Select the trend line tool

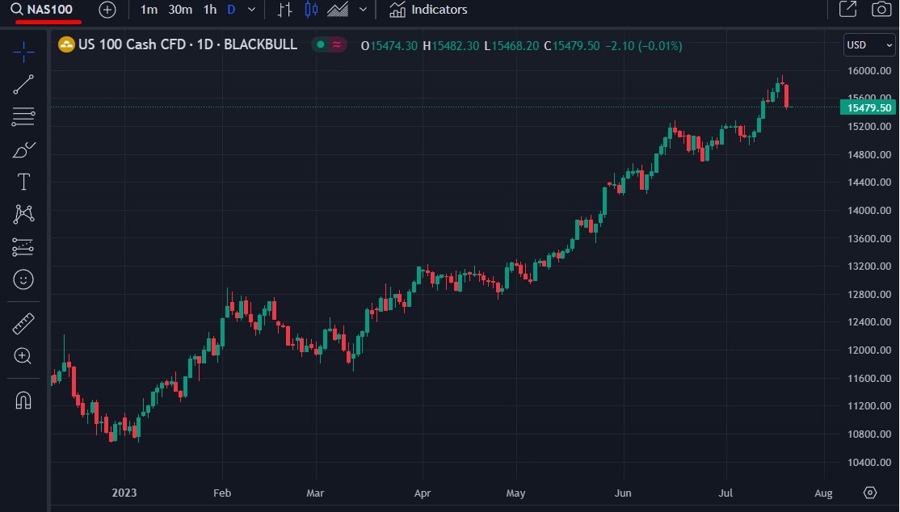[x=24, y=84]
